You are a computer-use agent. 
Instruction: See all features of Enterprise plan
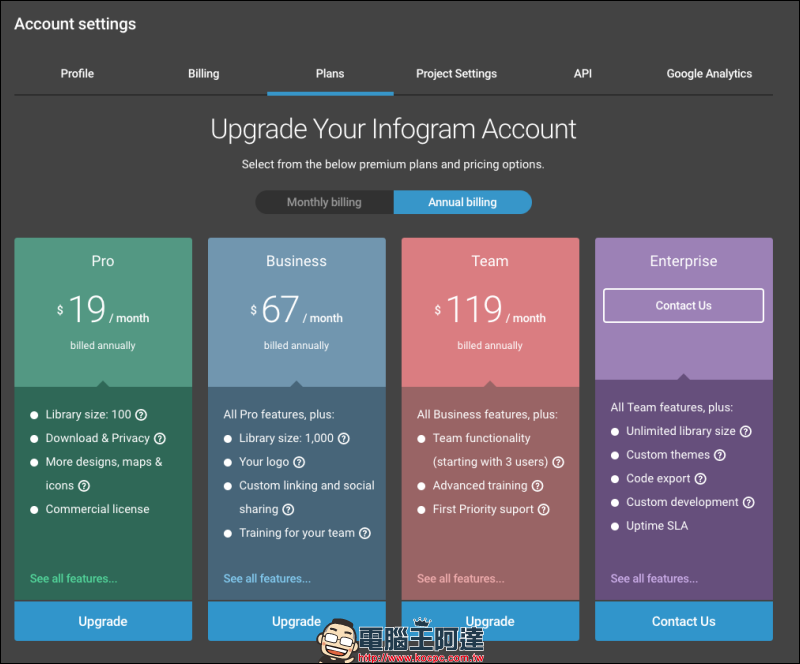point(654,579)
